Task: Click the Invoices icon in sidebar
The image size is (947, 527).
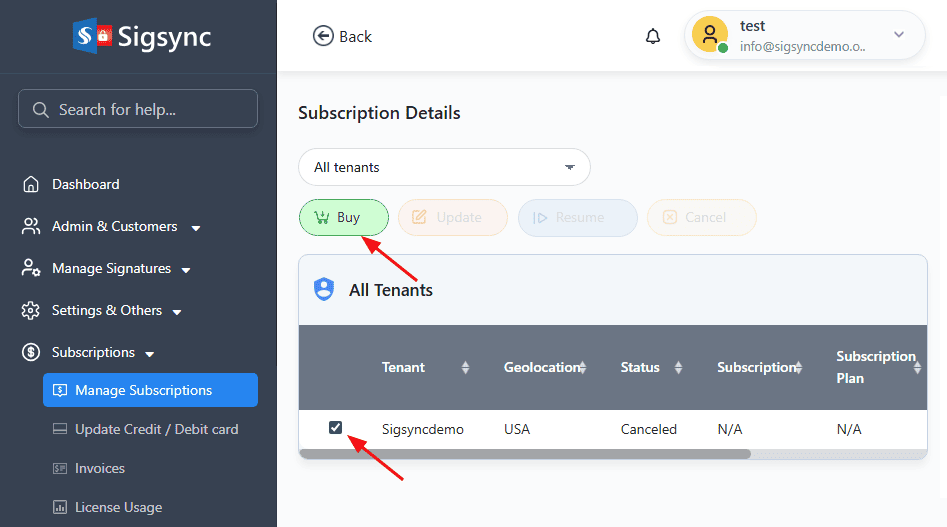Action: 58,468
